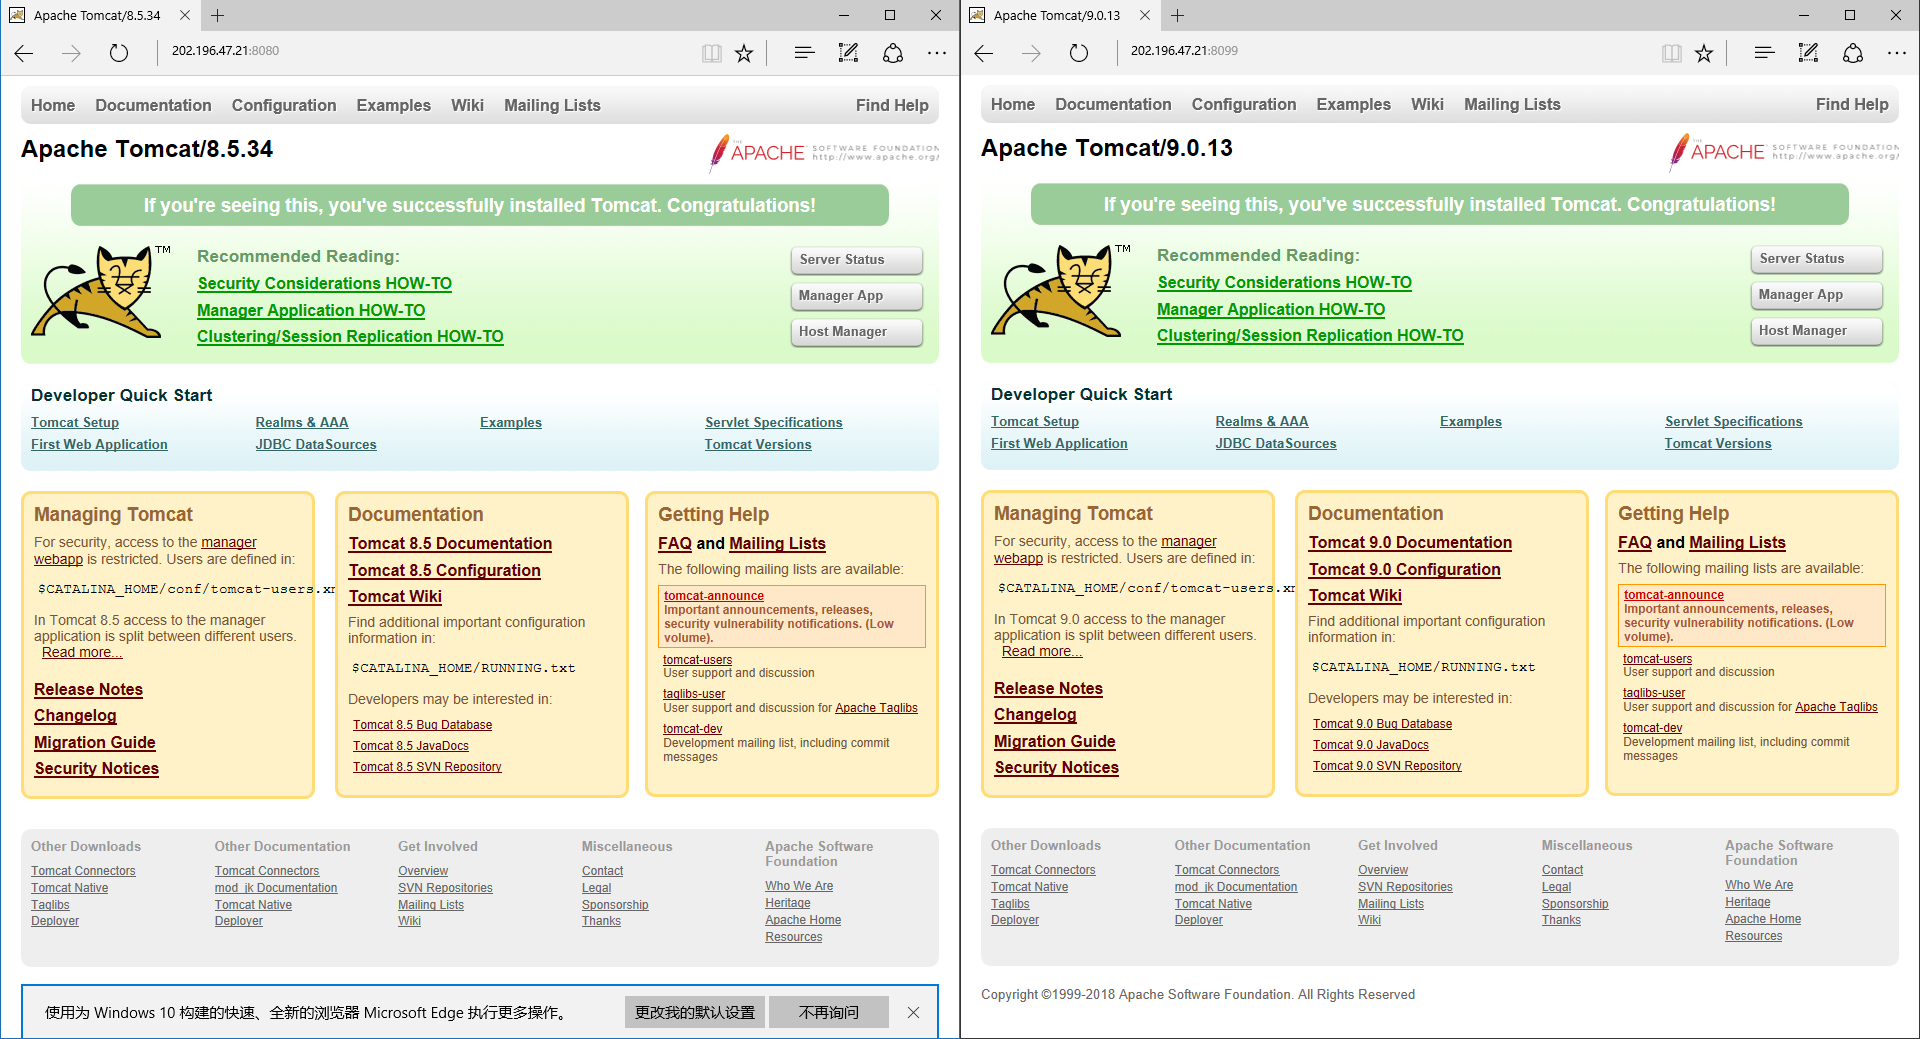Click Back arrow in Tomcat 8.5.34 window
The image size is (1920, 1039).
pos(24,53)
